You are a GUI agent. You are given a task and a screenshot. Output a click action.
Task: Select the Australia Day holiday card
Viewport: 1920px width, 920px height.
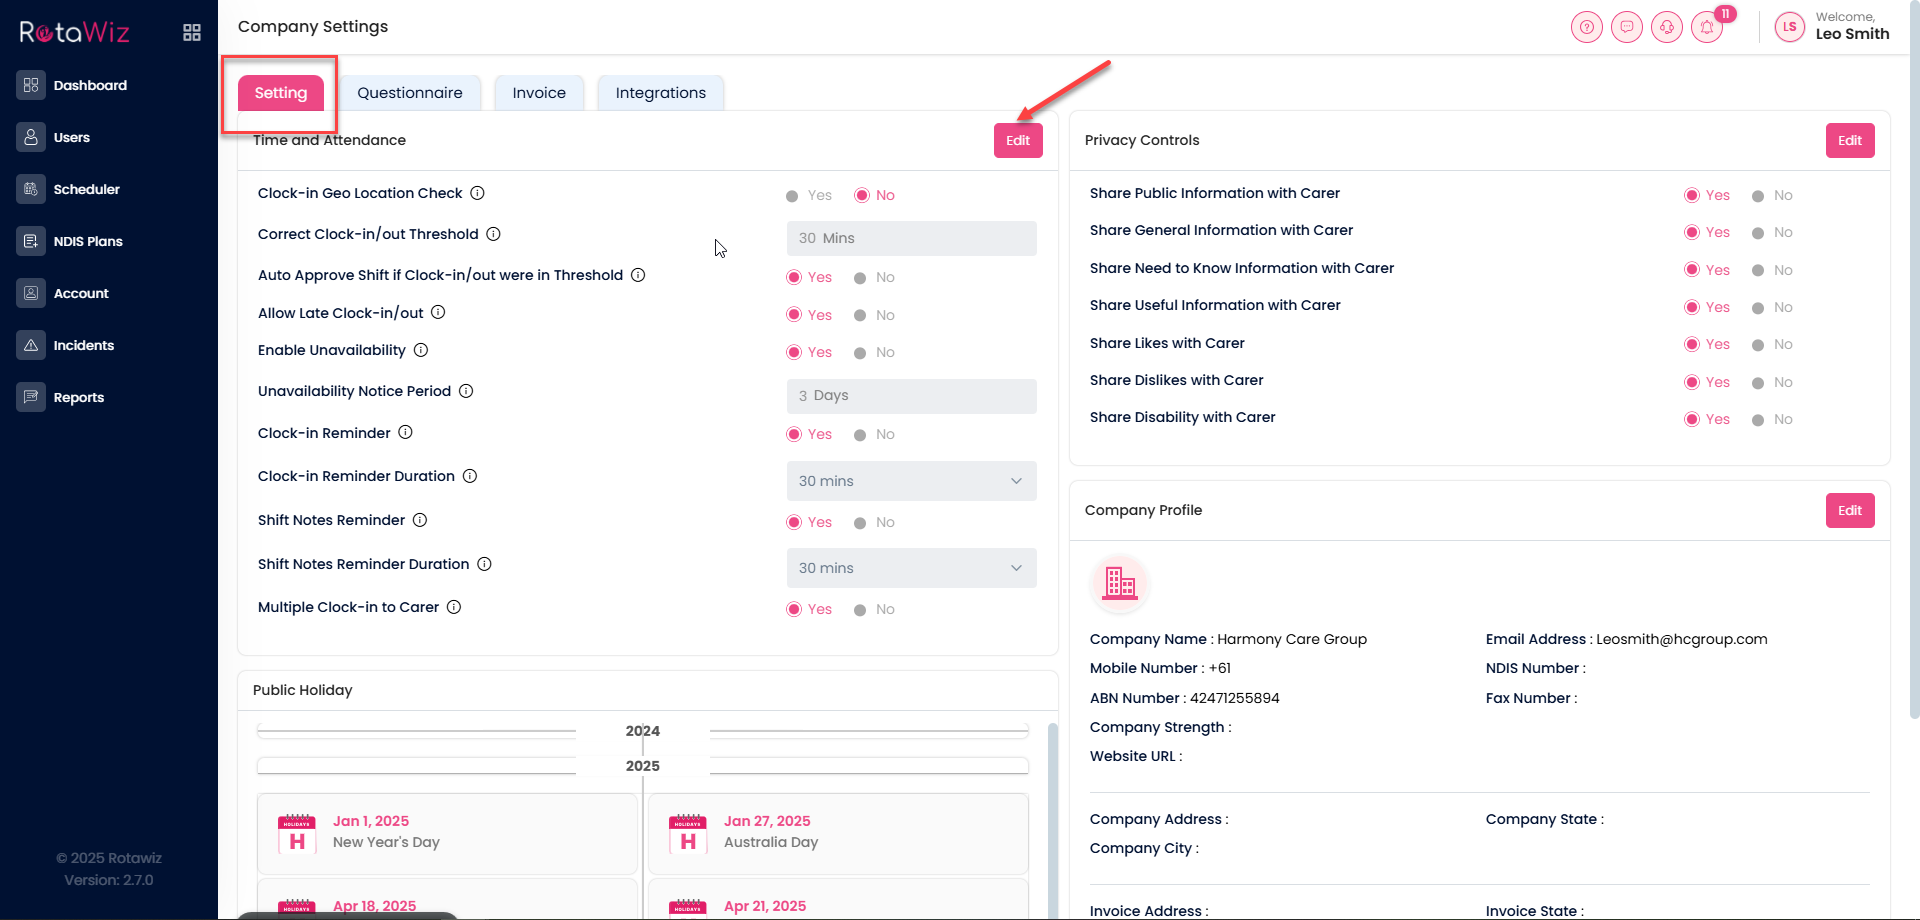[x=838, y=833]
